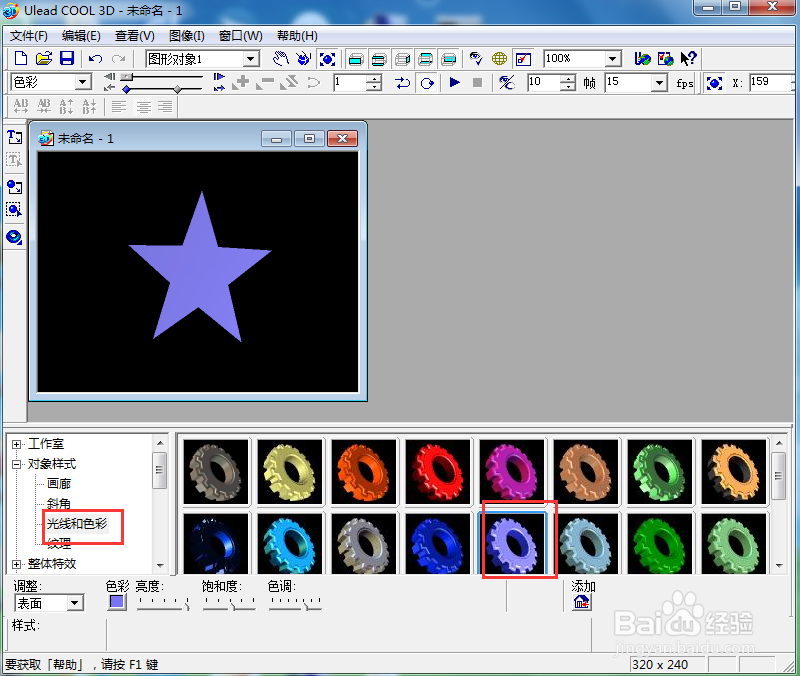The height and width of the screenshot is (676, 800).
Task: Click the 色彩 color swatch
Action: tap(117, 602)
